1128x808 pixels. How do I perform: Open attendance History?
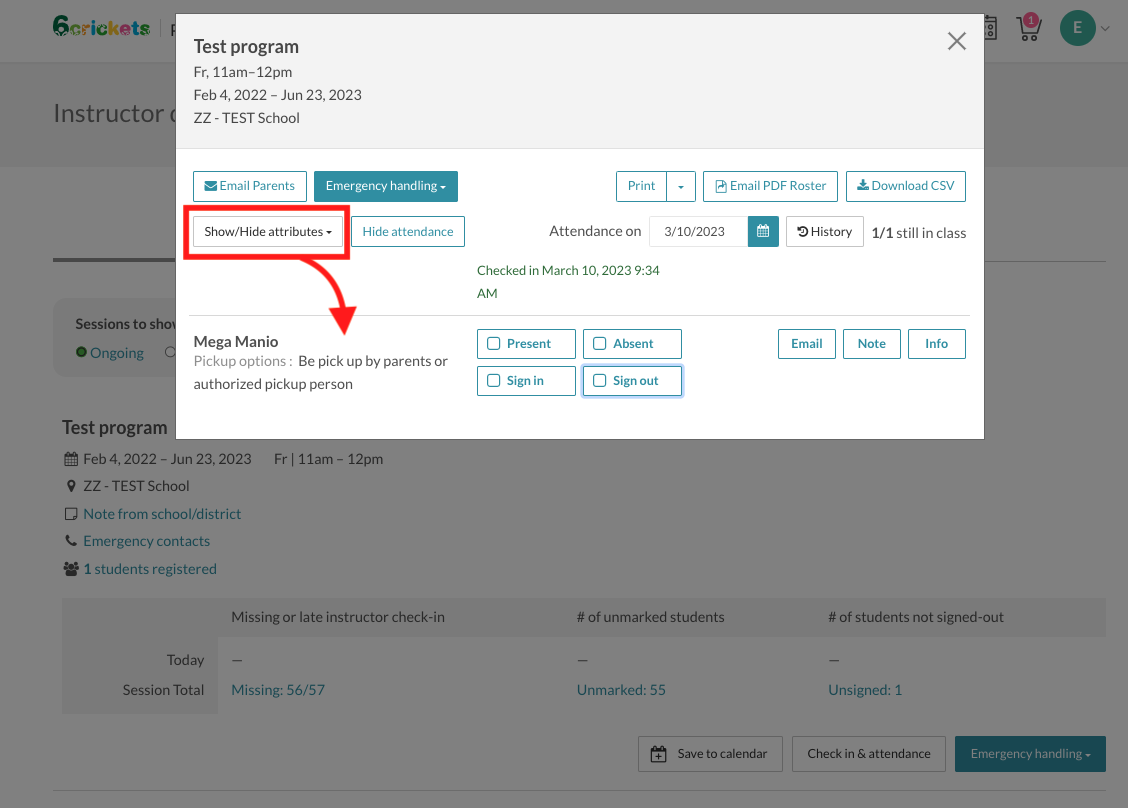(824, 231)
